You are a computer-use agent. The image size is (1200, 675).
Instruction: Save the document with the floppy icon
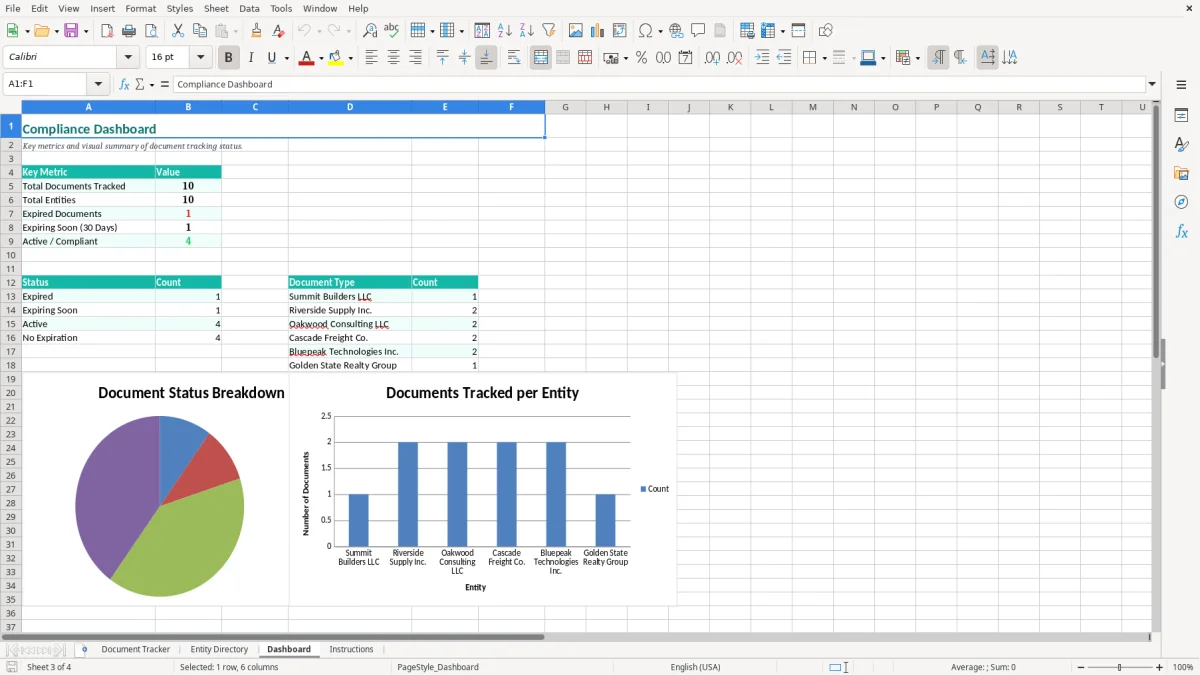[x=71, y=31]
